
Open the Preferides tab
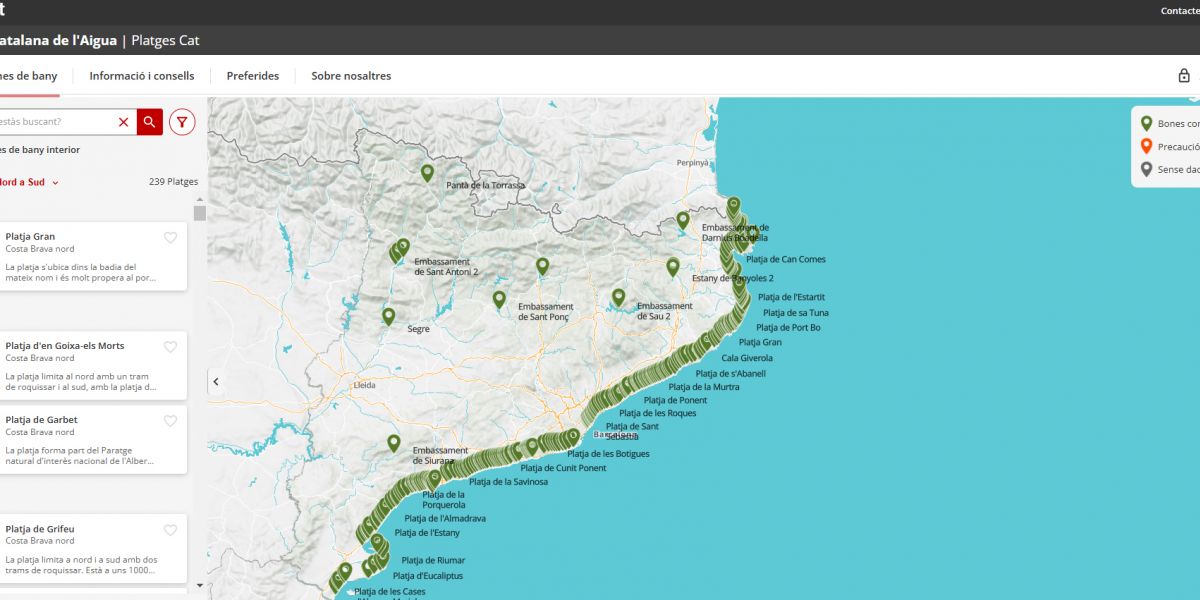click(x=253, y=76)
